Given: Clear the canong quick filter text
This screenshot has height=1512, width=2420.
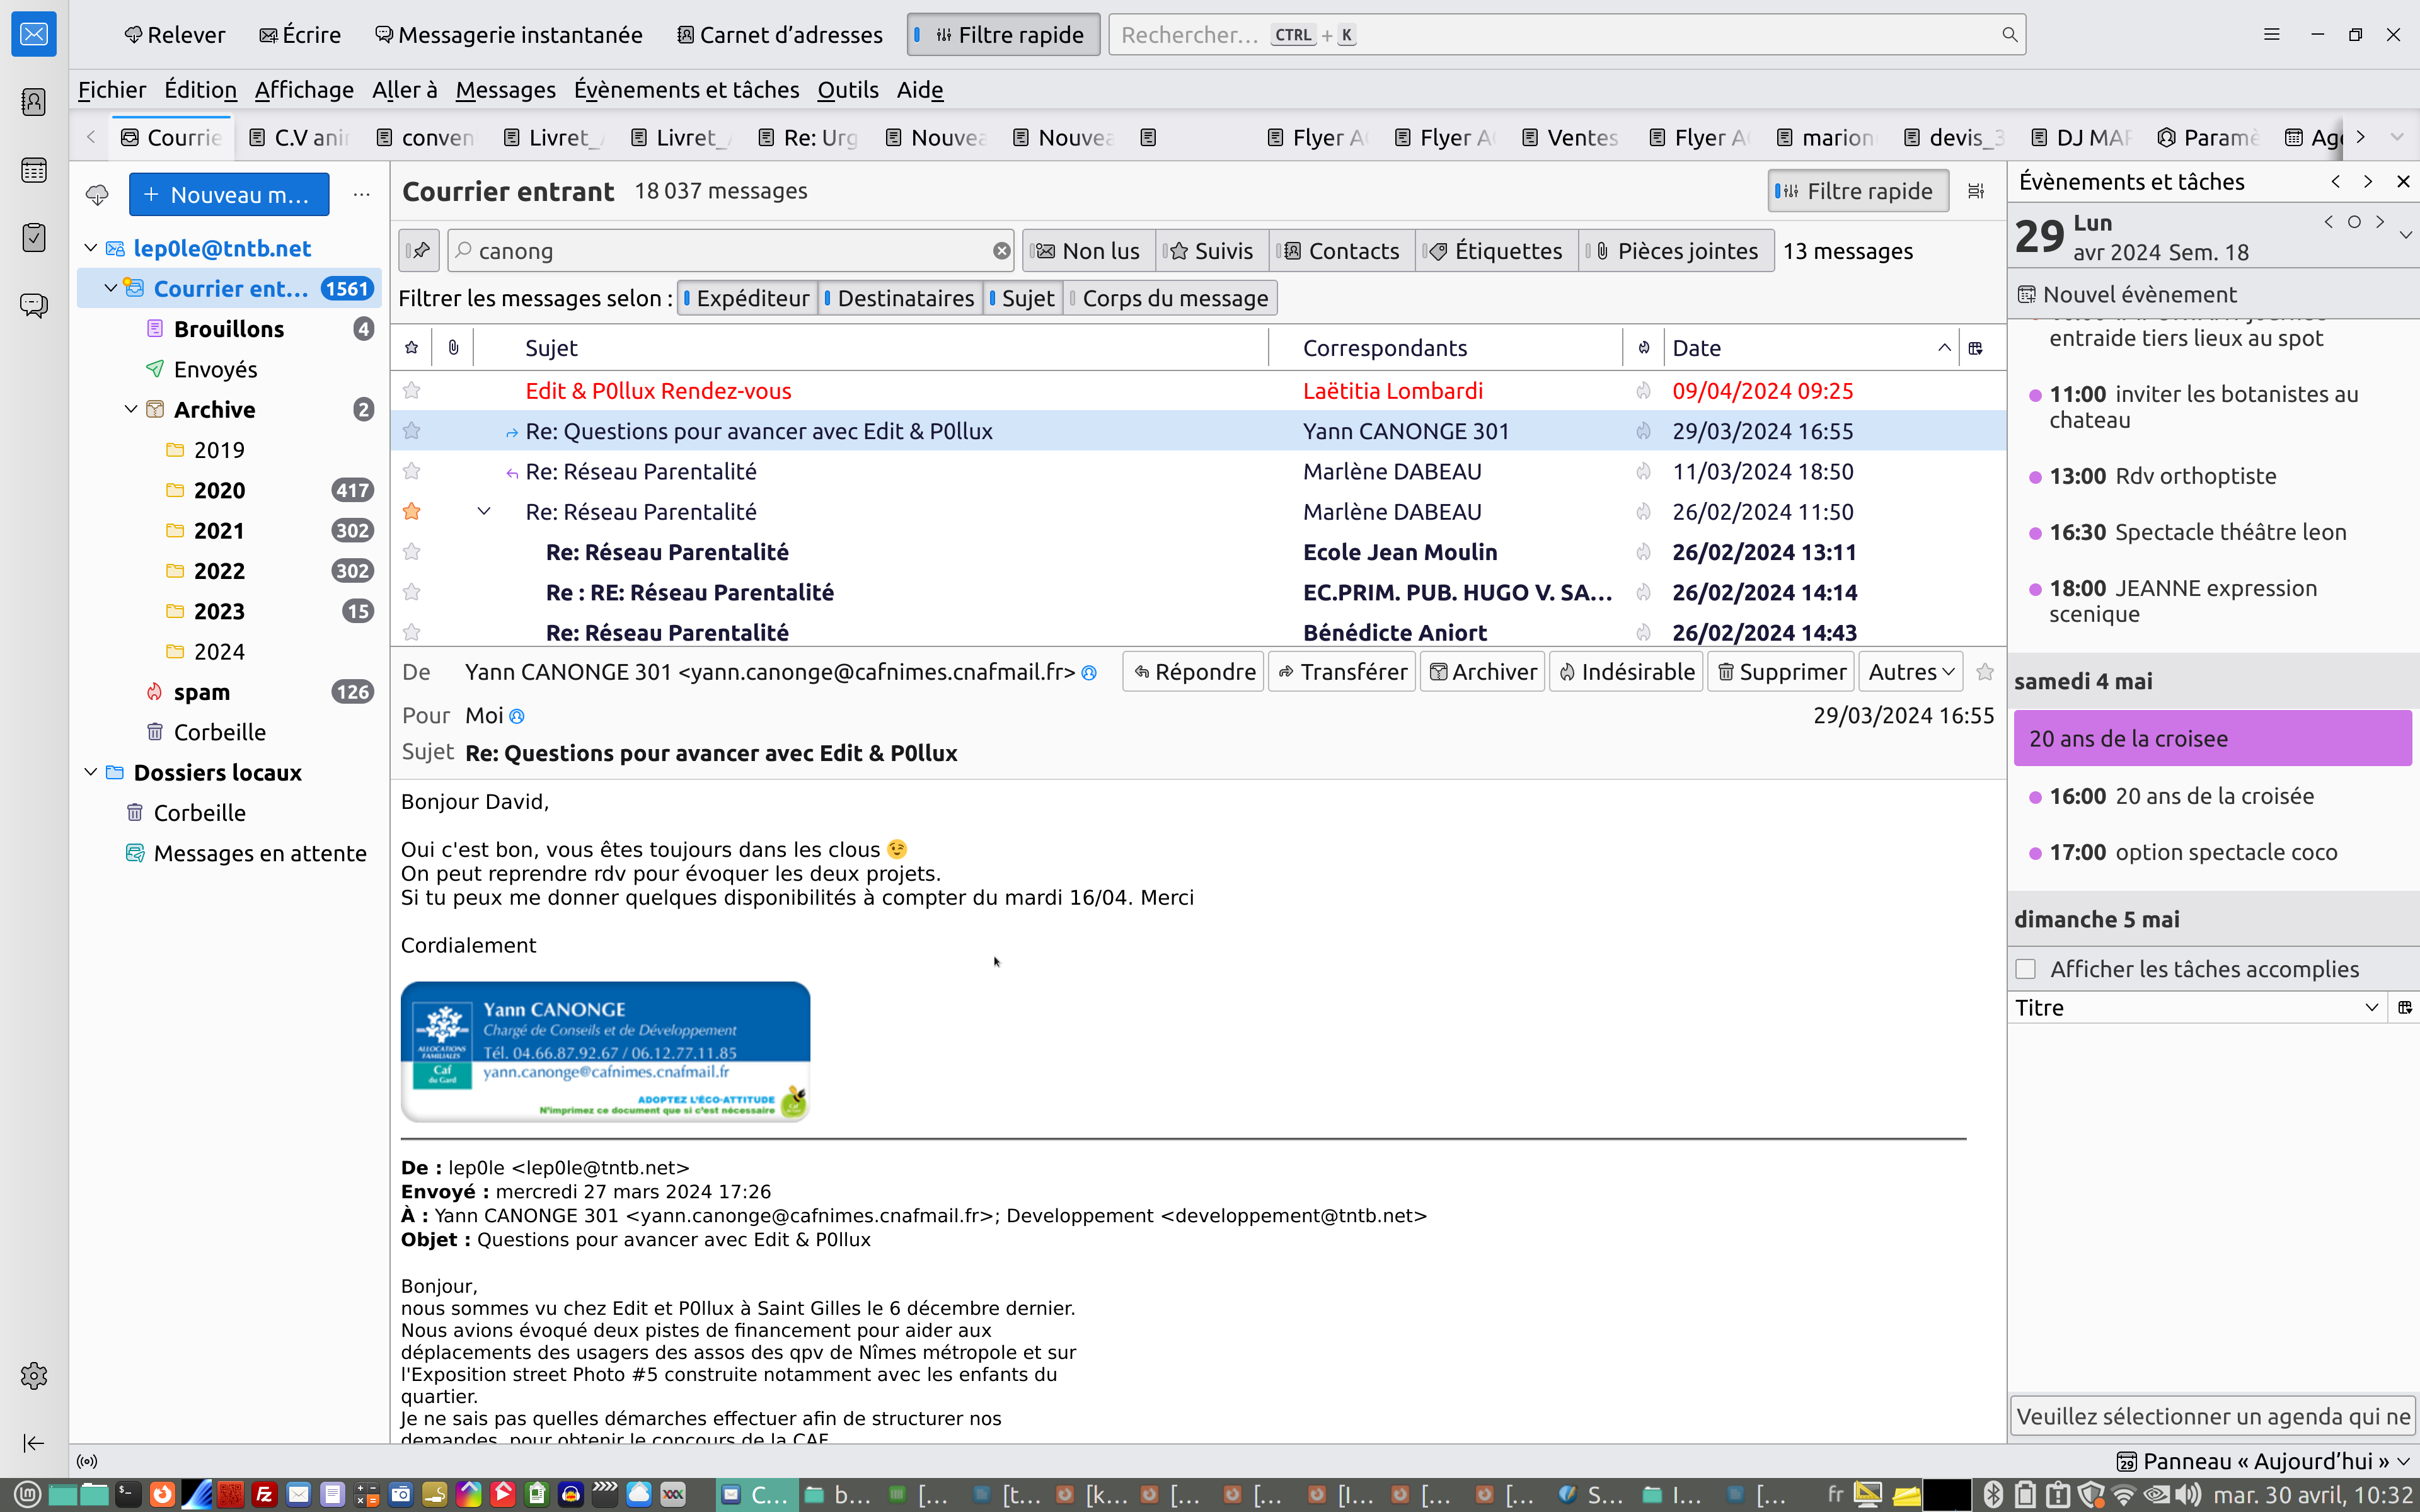Looking at the screenshot, I should [1001, 251].
